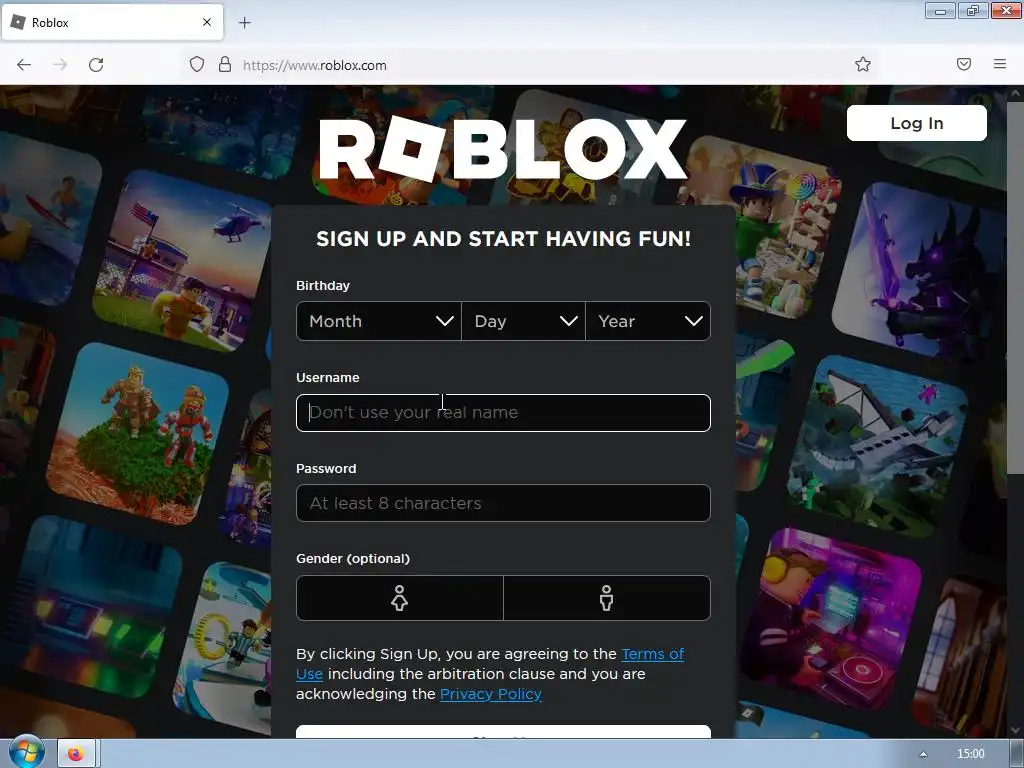The height and width of the screenshot is (768, 1024).
Task: Open the Windows Start menu
Action: 26,753
